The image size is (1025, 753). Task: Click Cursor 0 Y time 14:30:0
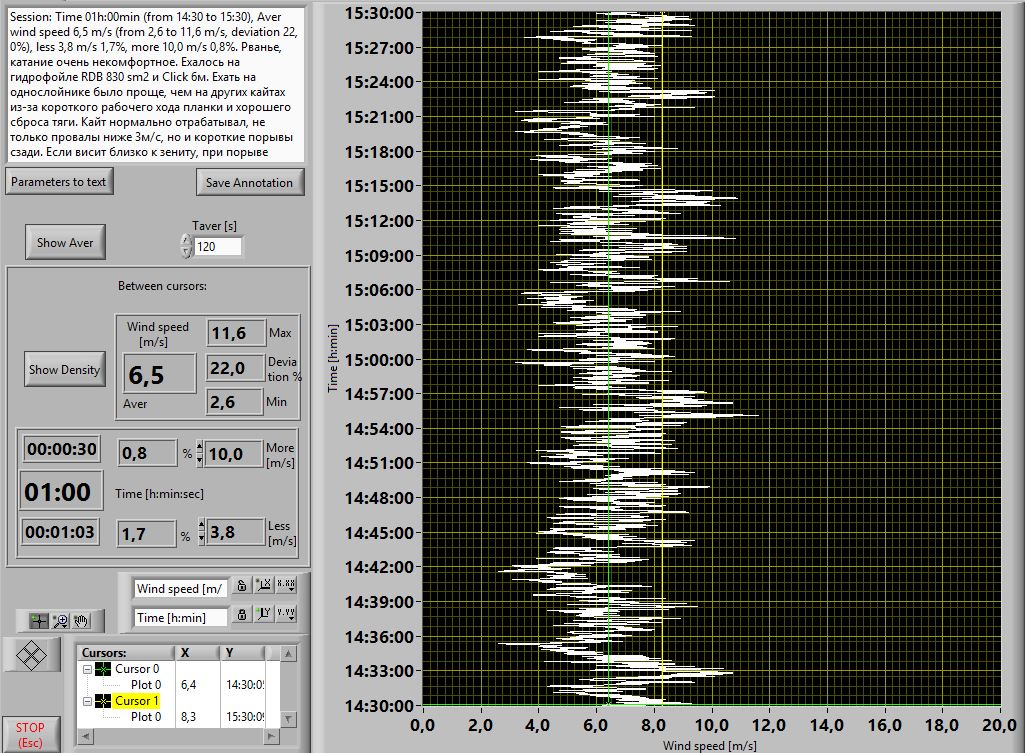(245, 685)
